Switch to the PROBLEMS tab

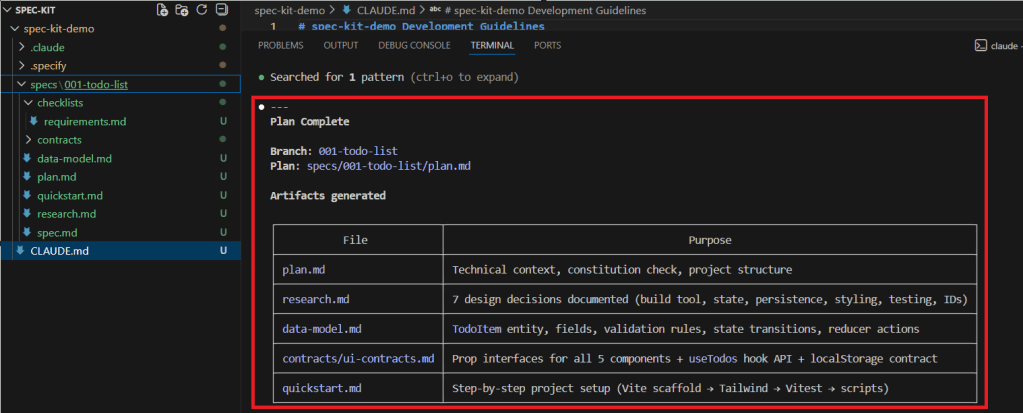tap(280, 46)
